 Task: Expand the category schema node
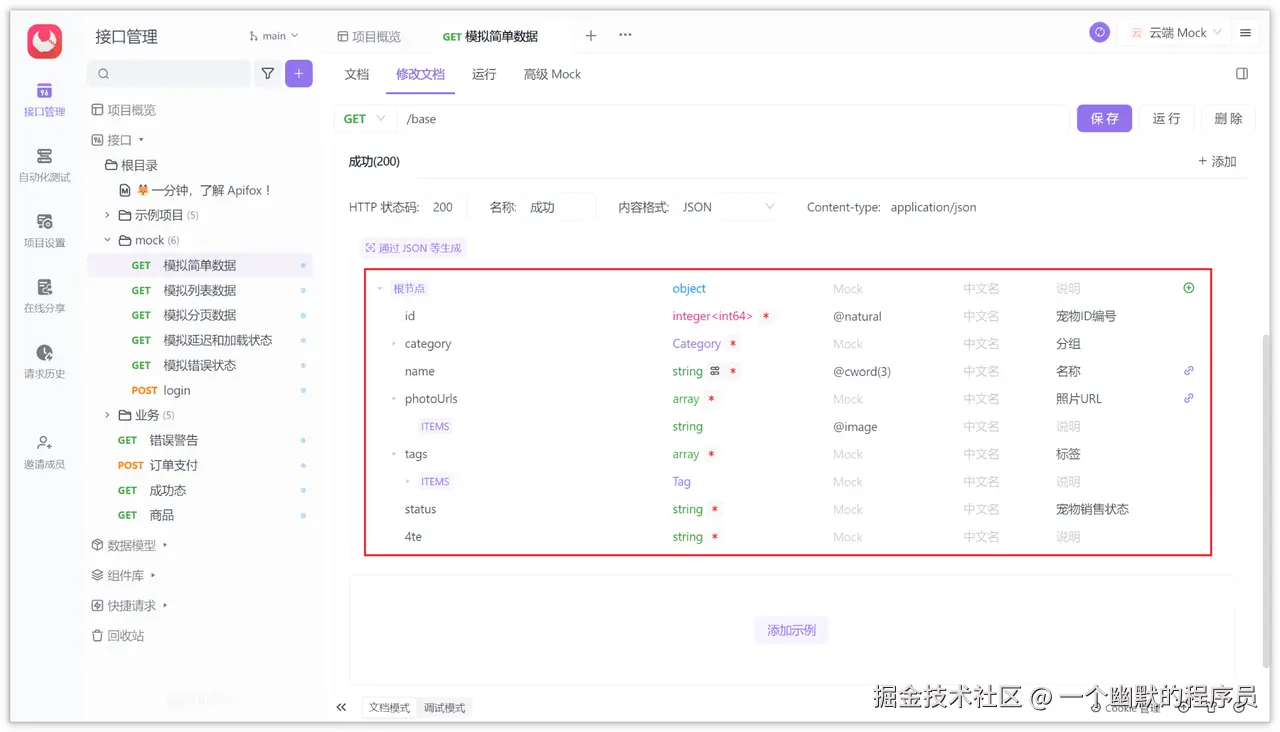[x=394, y=344]
